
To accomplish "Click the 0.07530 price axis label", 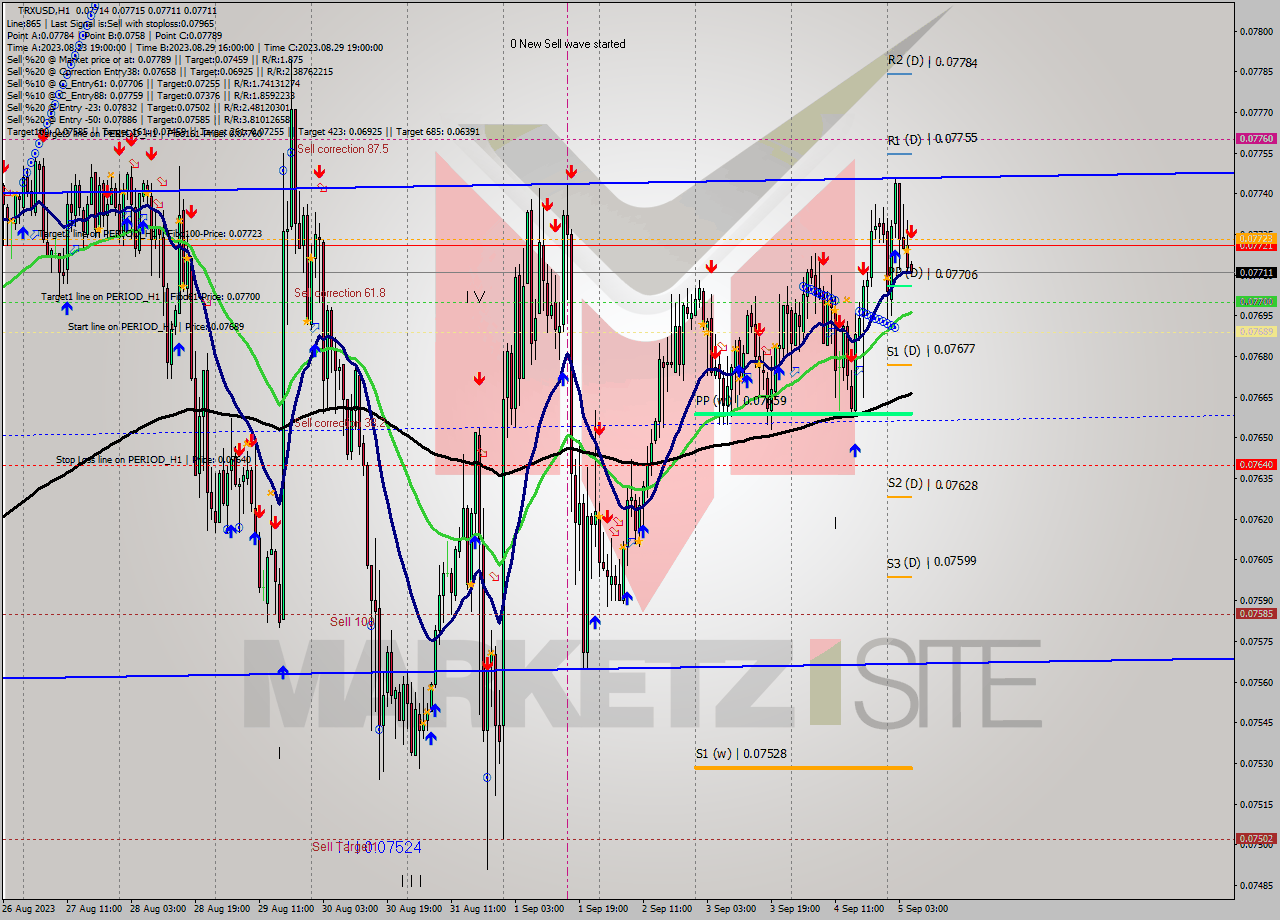I will click(1256, 763).
